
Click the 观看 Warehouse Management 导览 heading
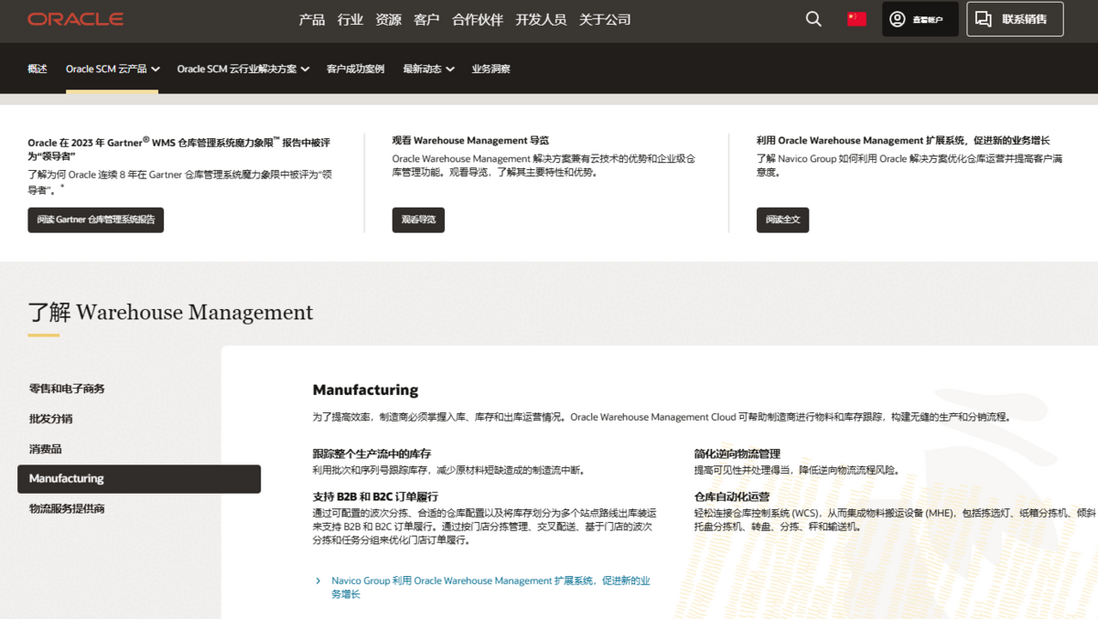[470, 141]
